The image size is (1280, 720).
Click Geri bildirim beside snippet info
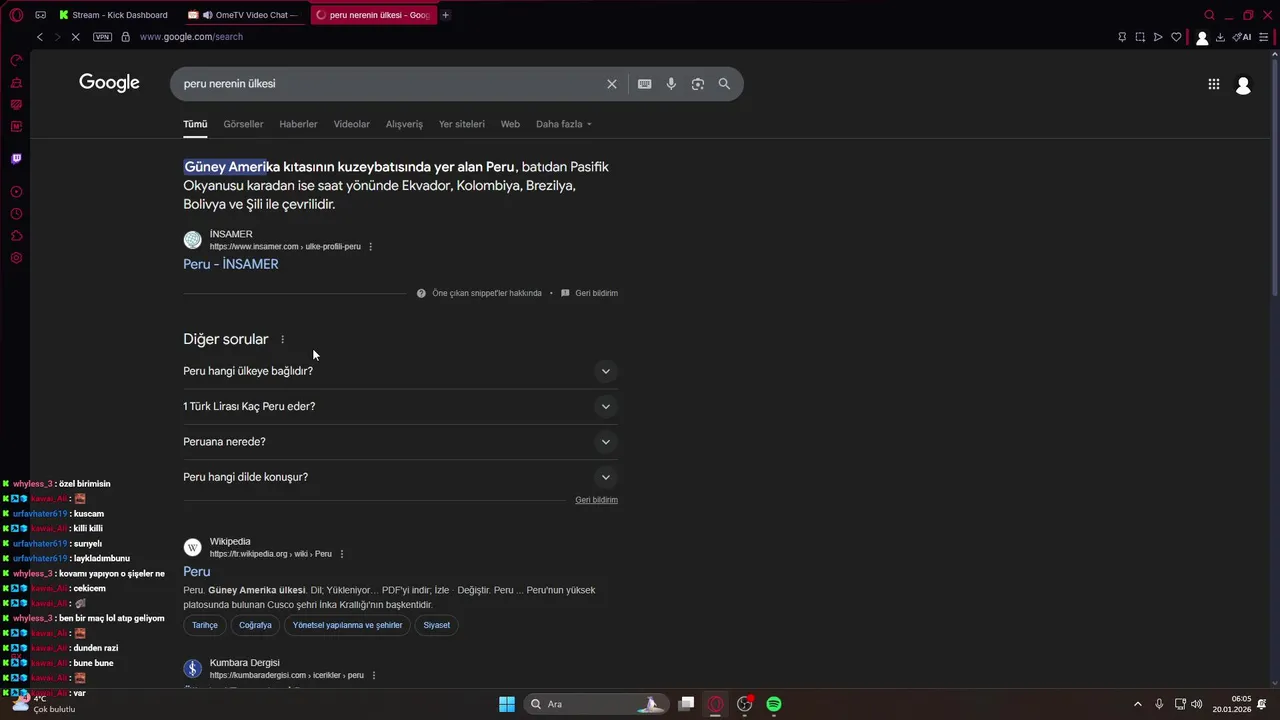[590, 293]
